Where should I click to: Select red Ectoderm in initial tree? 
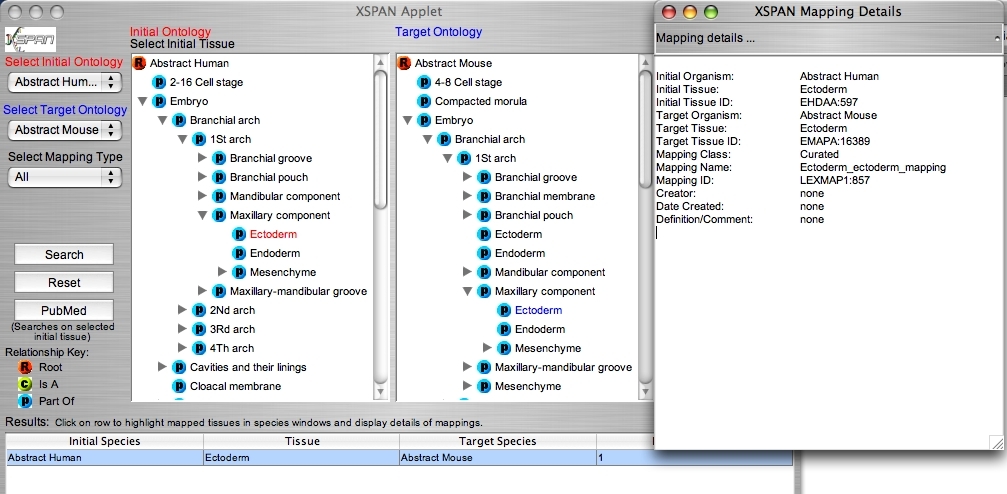274,234
